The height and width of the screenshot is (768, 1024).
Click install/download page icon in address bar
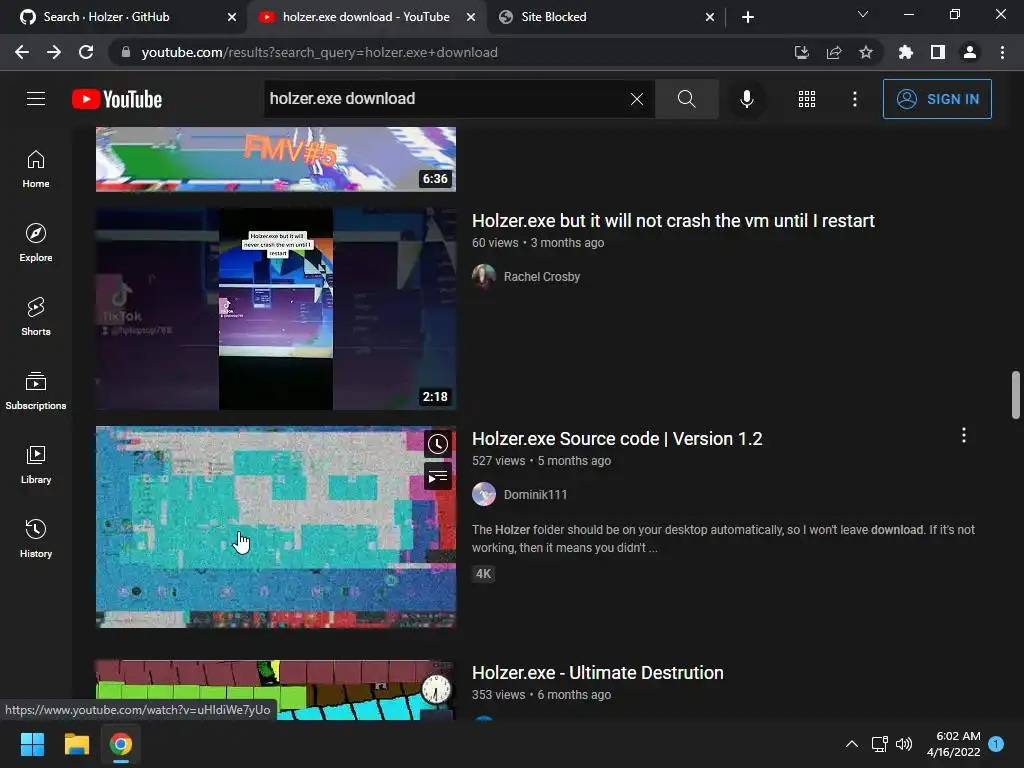801,52
